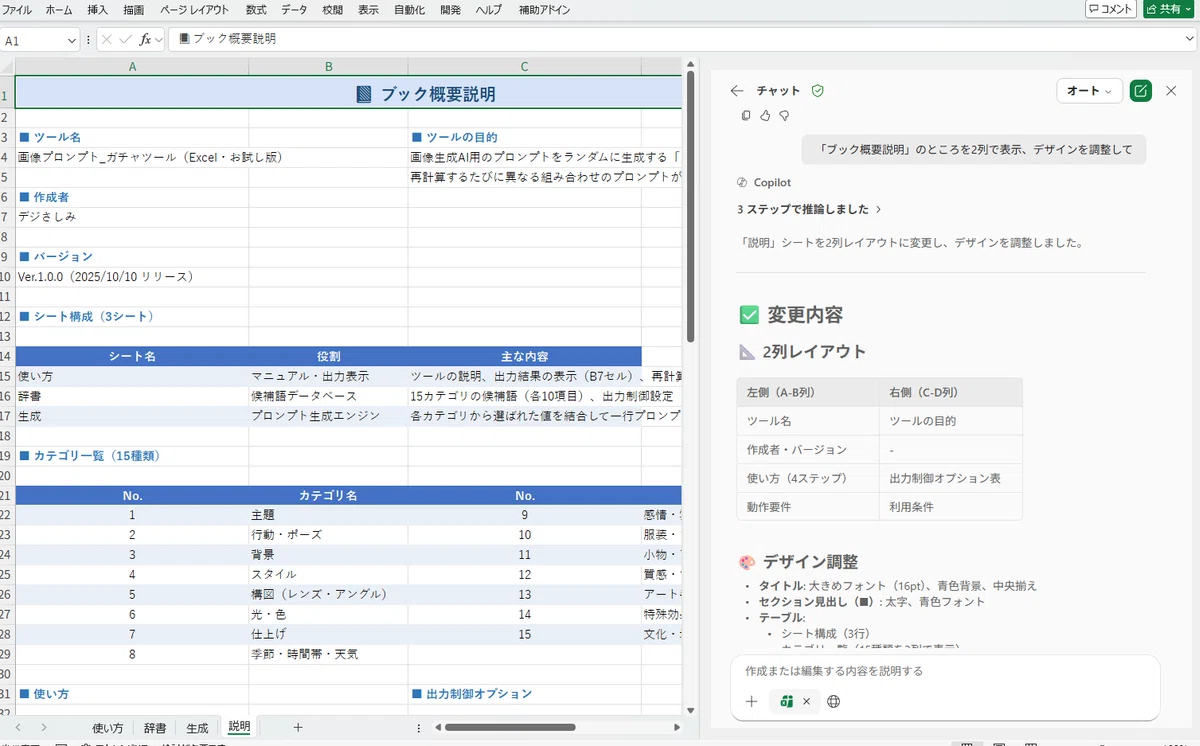Open the ヘルプ ribbon tab
Viewport: 1200px width, 746px height.
click(488, 9)
